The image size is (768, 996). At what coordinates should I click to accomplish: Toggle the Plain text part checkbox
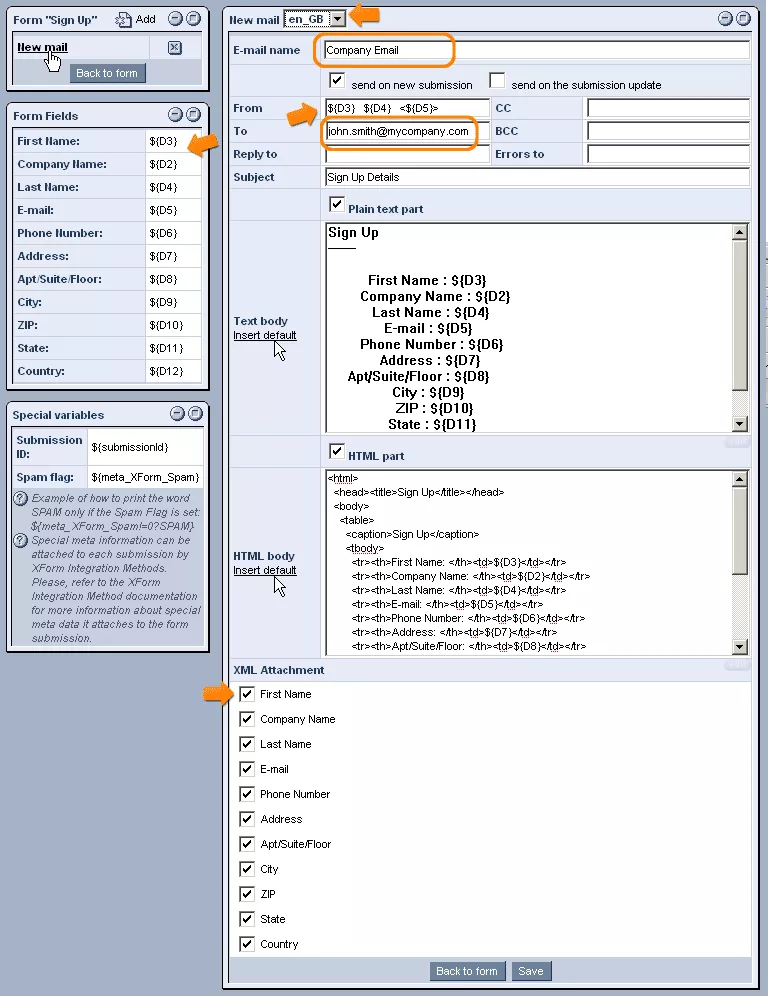coord(337,205)
